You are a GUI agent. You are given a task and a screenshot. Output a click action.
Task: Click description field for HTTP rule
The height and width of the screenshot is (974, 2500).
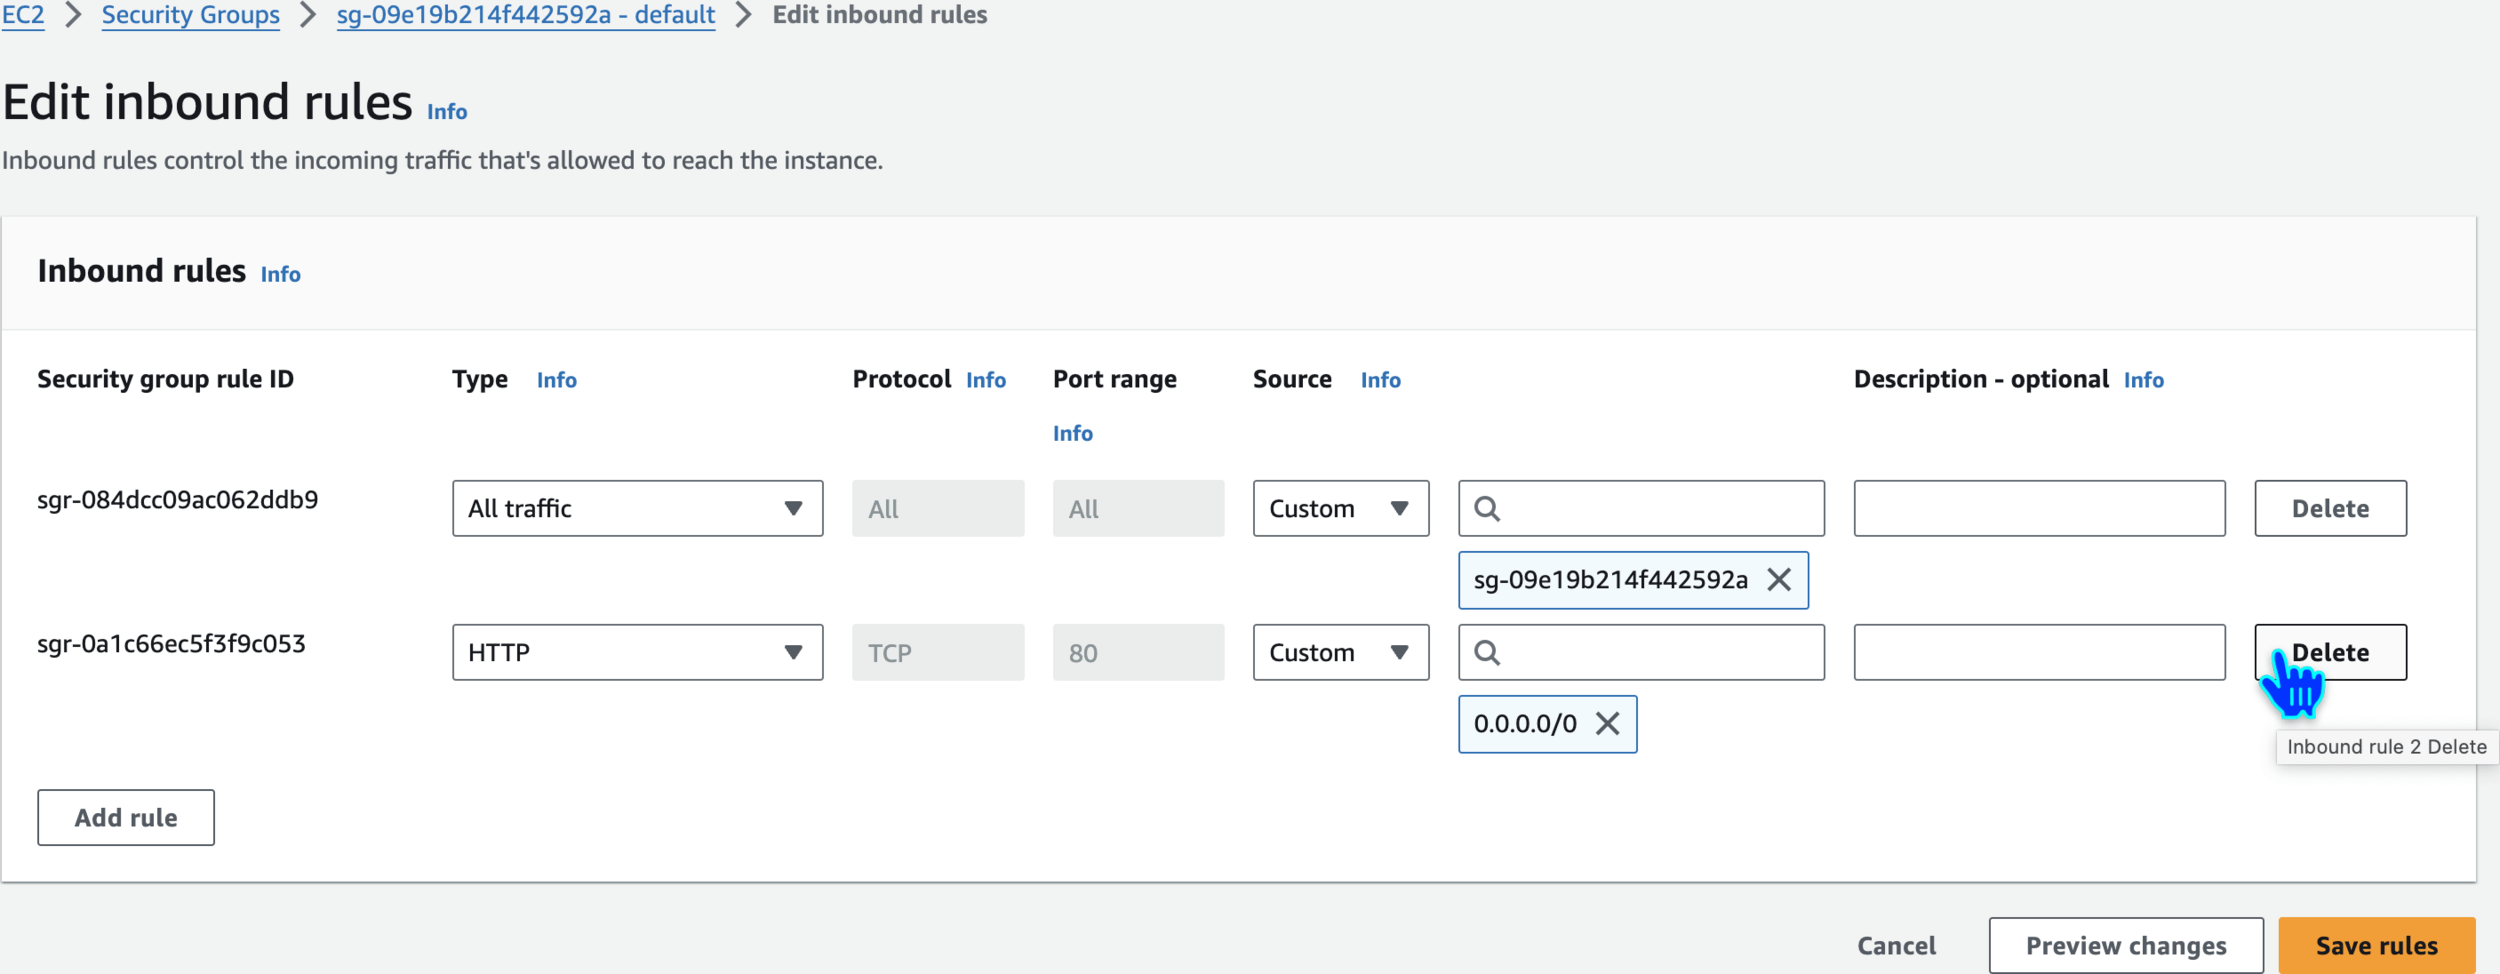2039,653
